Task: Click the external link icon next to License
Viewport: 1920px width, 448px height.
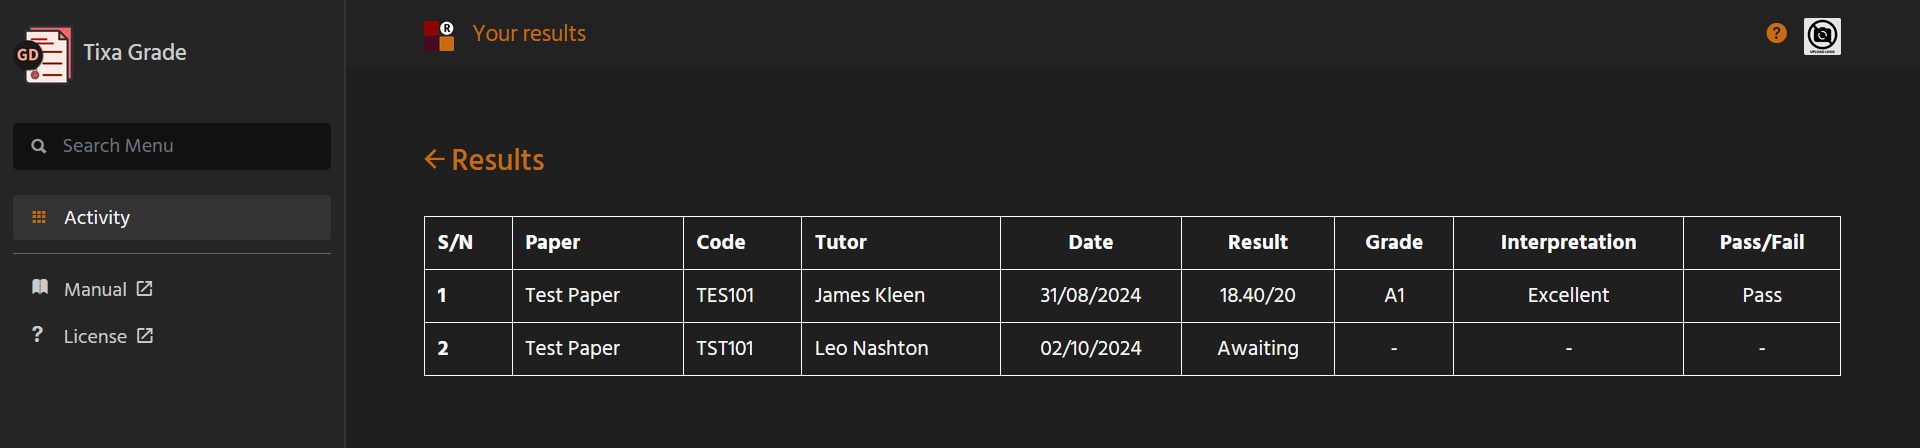Action: pyautogui.click(x=145, y=335)
